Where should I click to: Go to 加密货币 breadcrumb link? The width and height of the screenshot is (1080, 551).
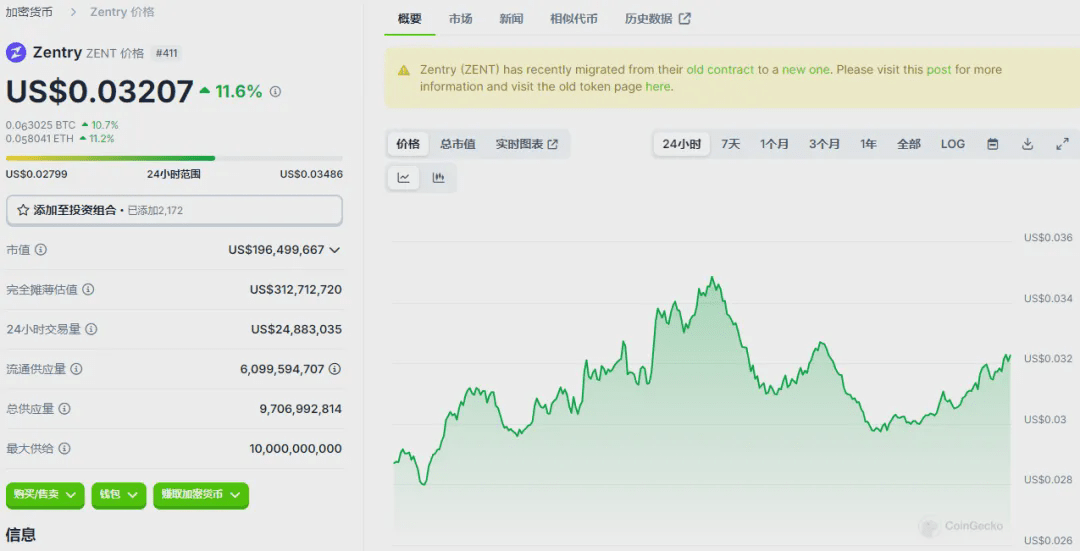(29, 12)
